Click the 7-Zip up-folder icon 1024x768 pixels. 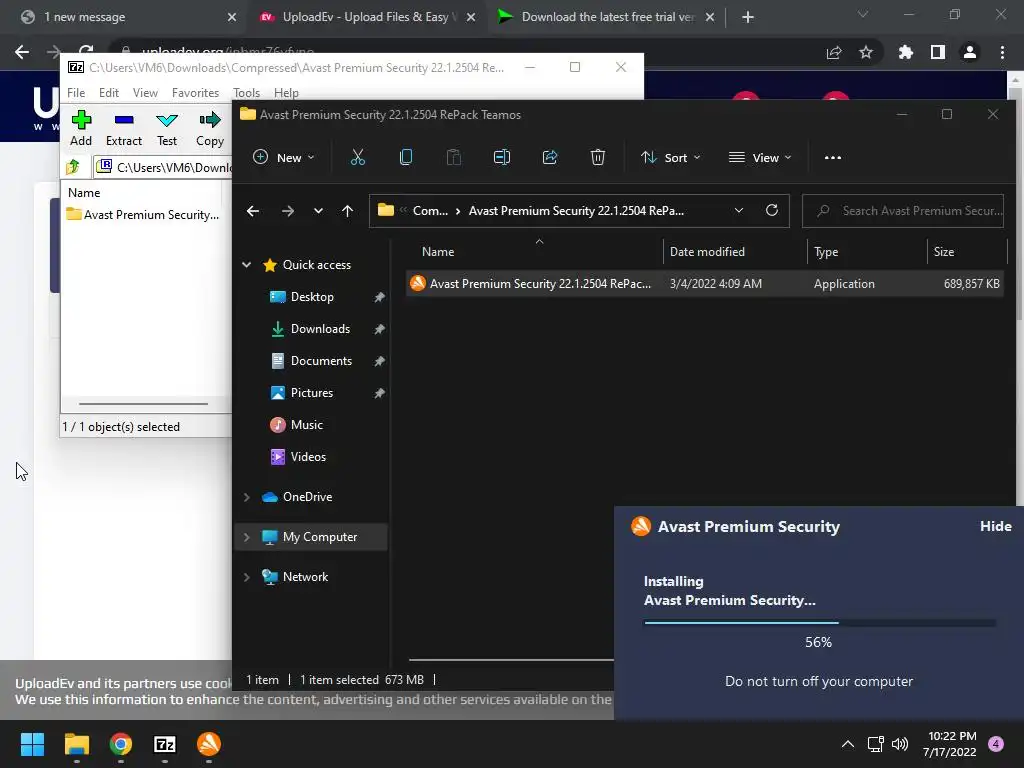[73, 167]
